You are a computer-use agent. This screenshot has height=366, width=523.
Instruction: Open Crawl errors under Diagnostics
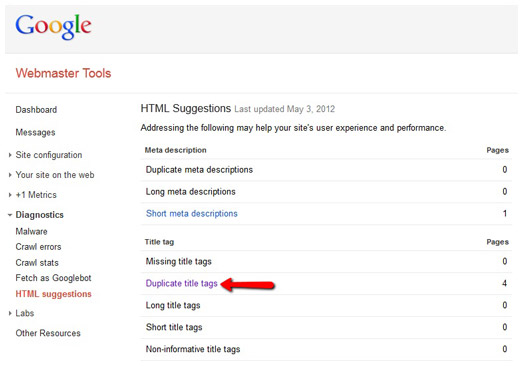point(38,247)
